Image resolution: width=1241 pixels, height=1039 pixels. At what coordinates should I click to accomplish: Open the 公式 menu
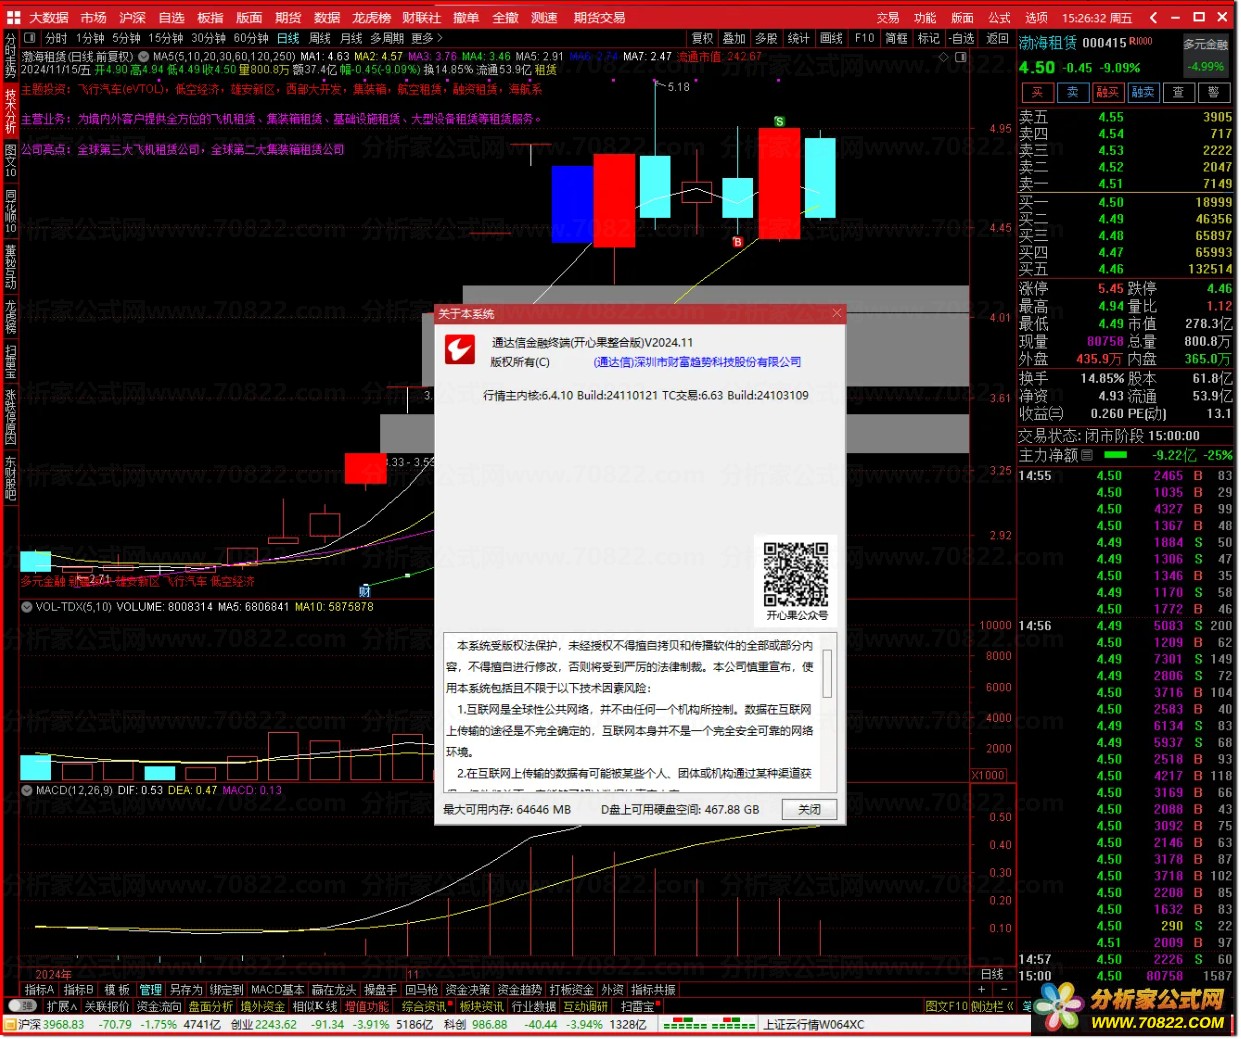click(x=1000, y=17)
